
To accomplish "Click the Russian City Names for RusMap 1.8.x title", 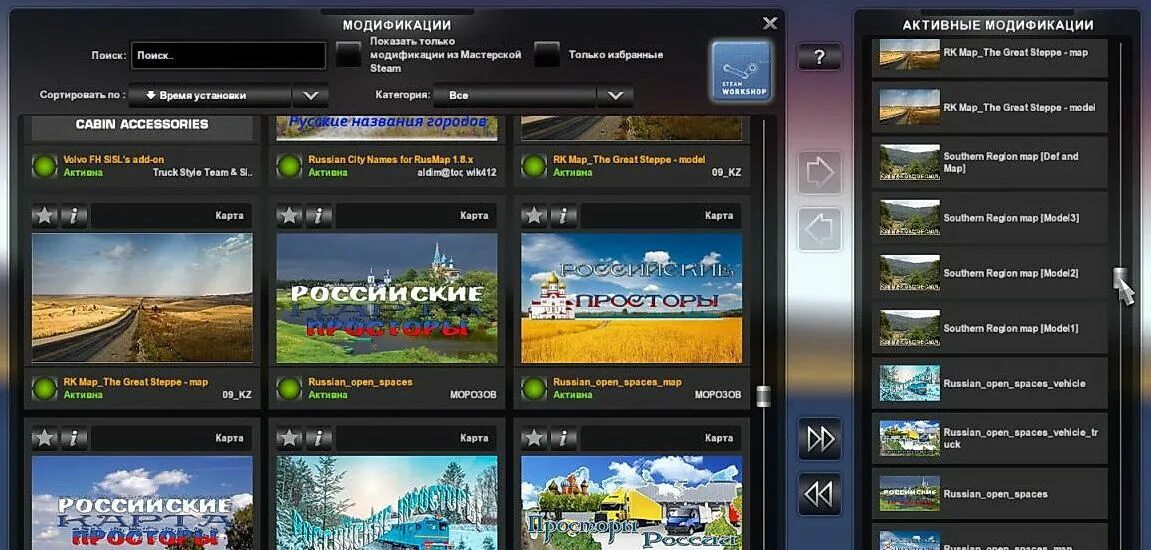I will point(393,159).
